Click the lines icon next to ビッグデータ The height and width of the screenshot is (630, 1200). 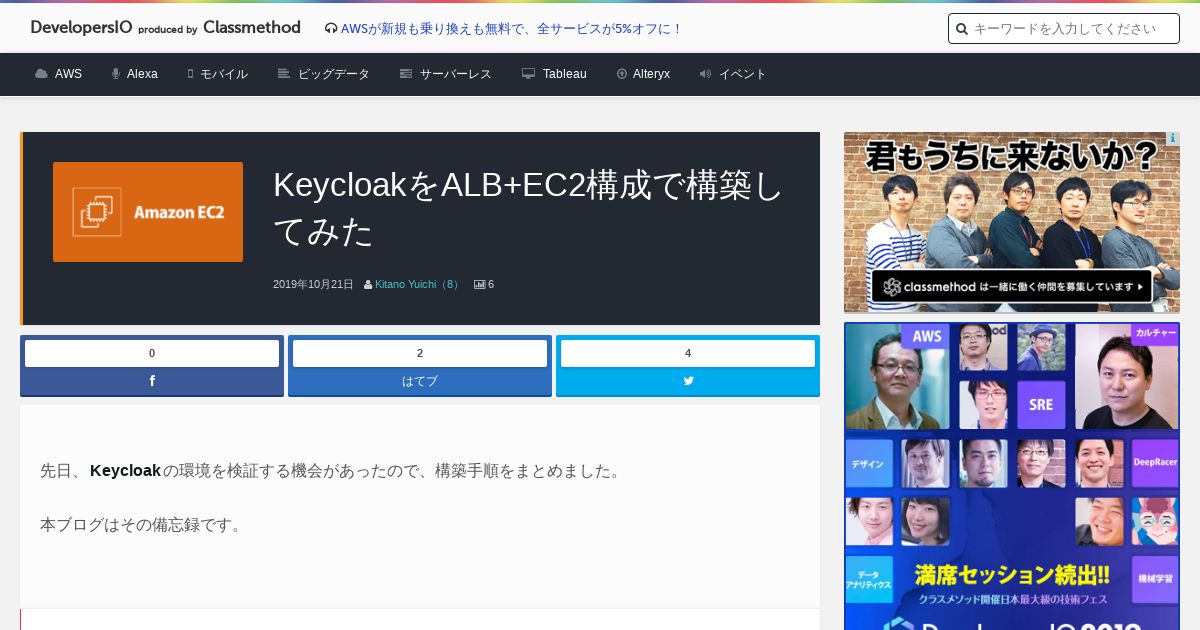284,74
